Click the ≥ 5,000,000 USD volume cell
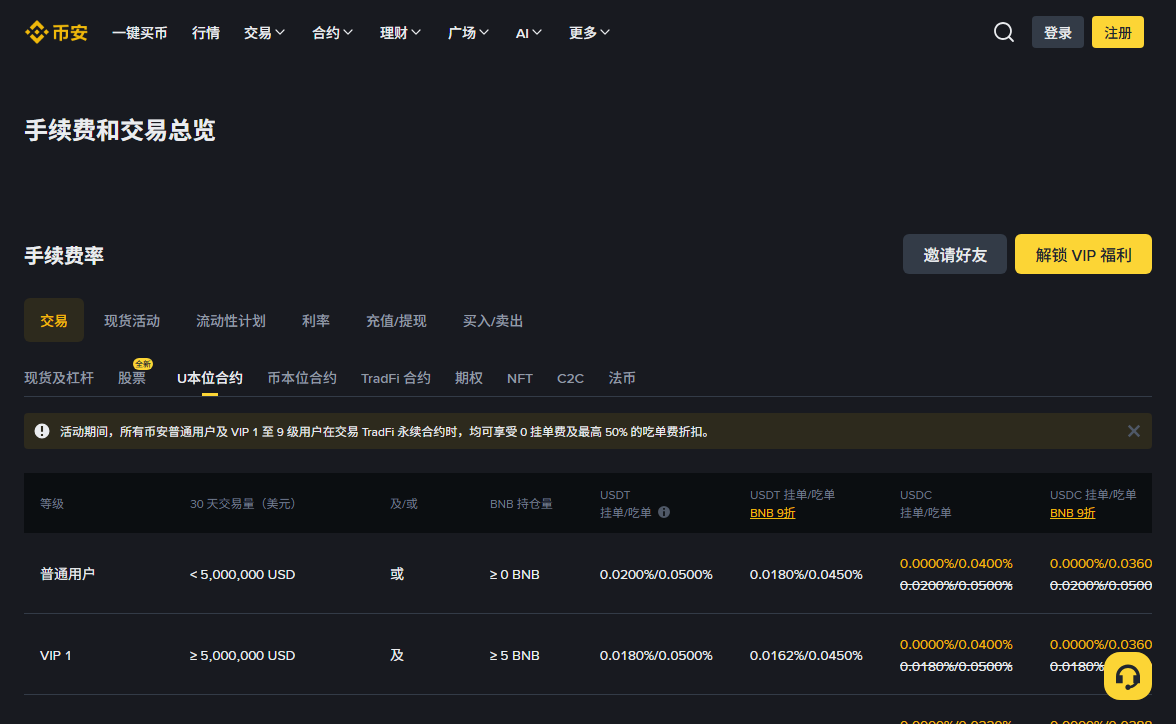Screen dimensions: 1176x724 (x=242, y=655)
